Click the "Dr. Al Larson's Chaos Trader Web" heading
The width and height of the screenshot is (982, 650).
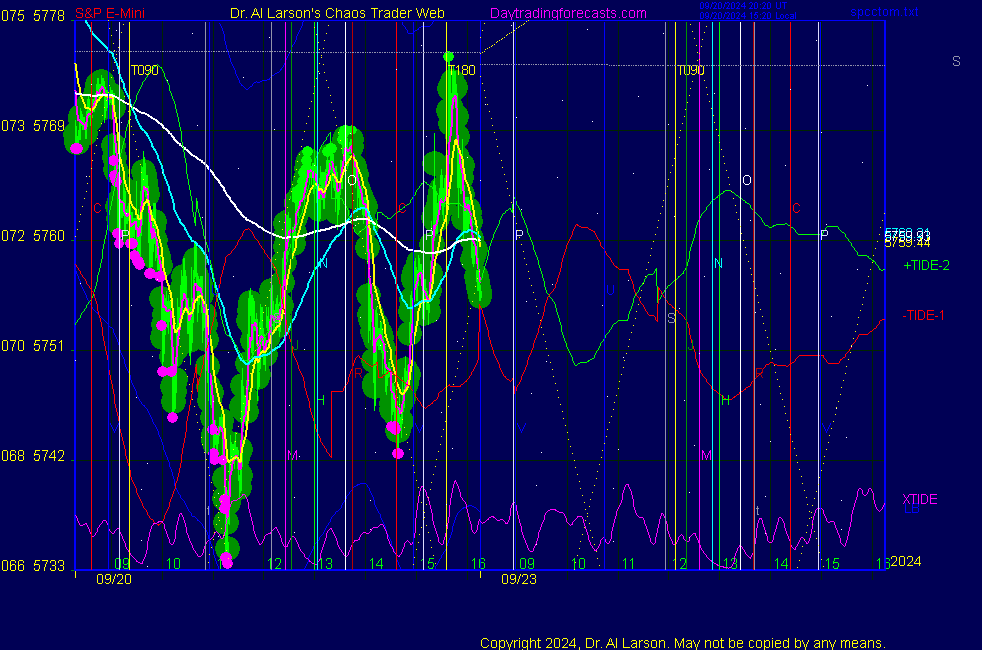(x=337, y=13)
